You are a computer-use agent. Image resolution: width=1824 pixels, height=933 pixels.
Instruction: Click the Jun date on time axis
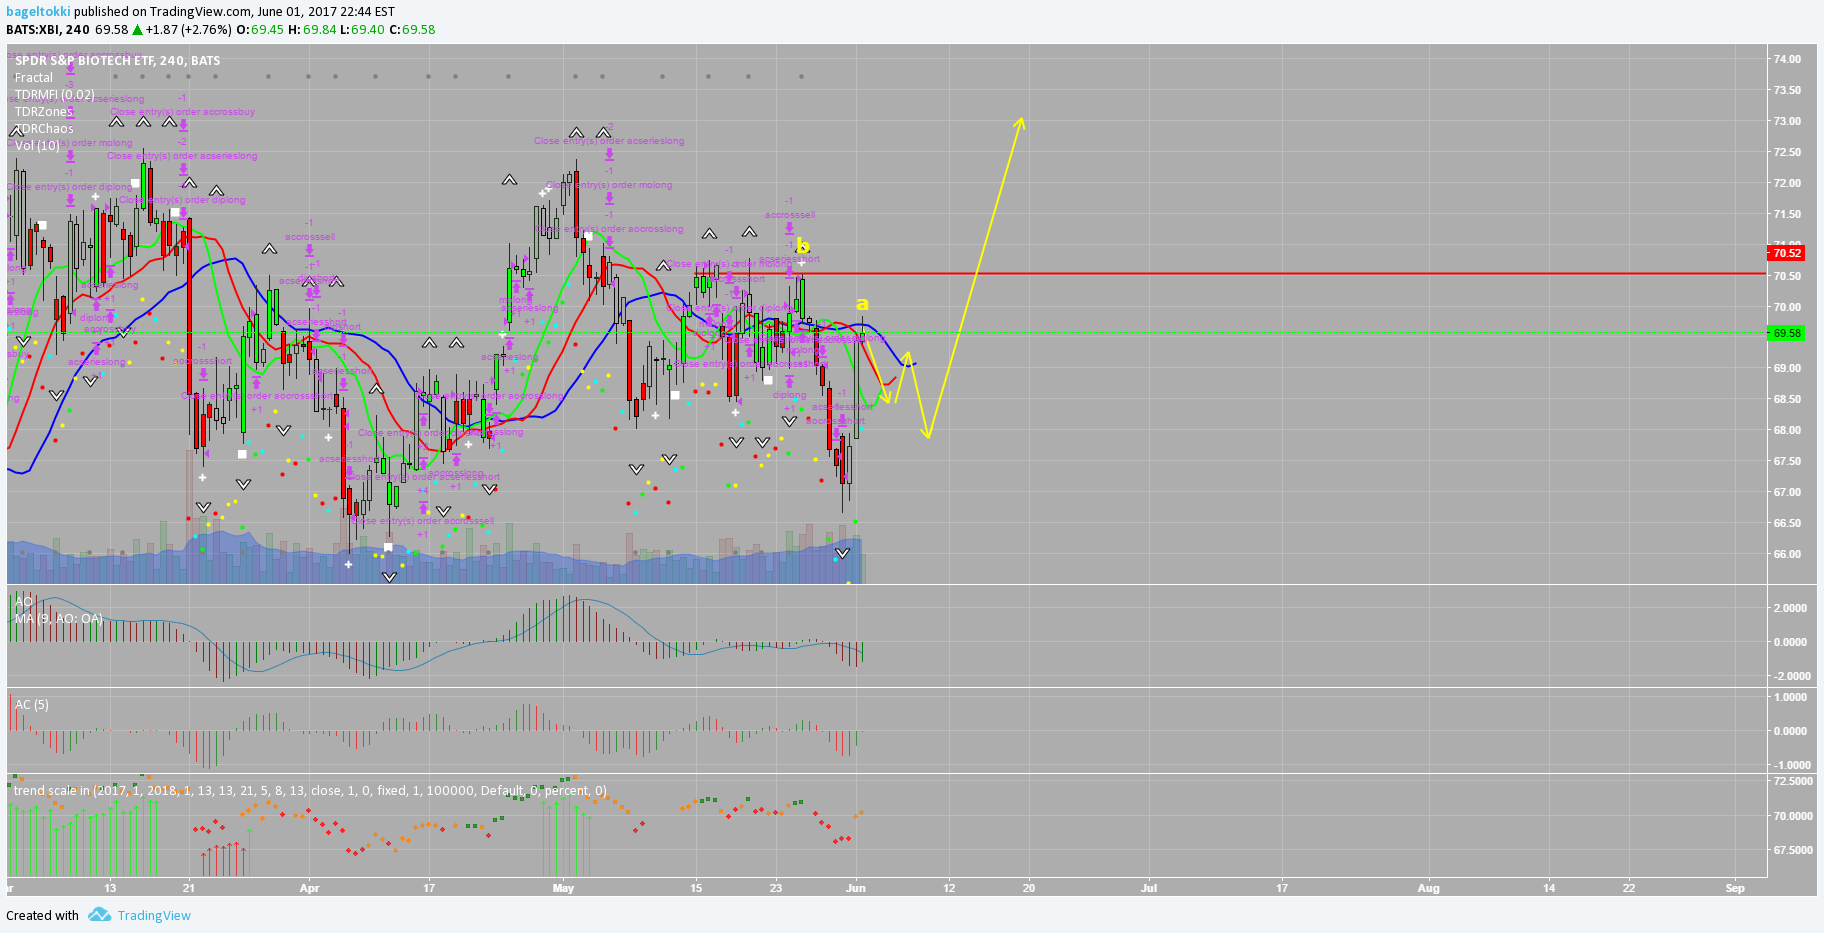pyautogui.click(x=855, y=888)
